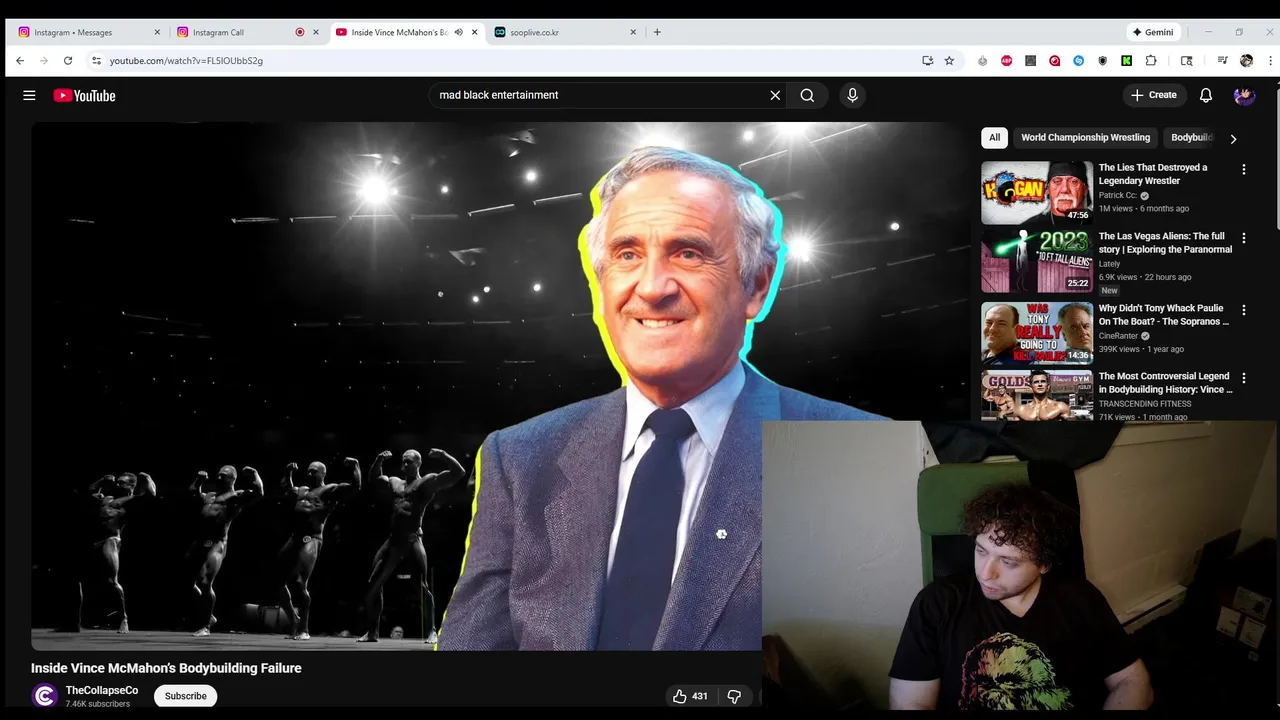1280x720 pixels.
Task: Open Patrick Cc channel link
Action: pos(1118,195)
